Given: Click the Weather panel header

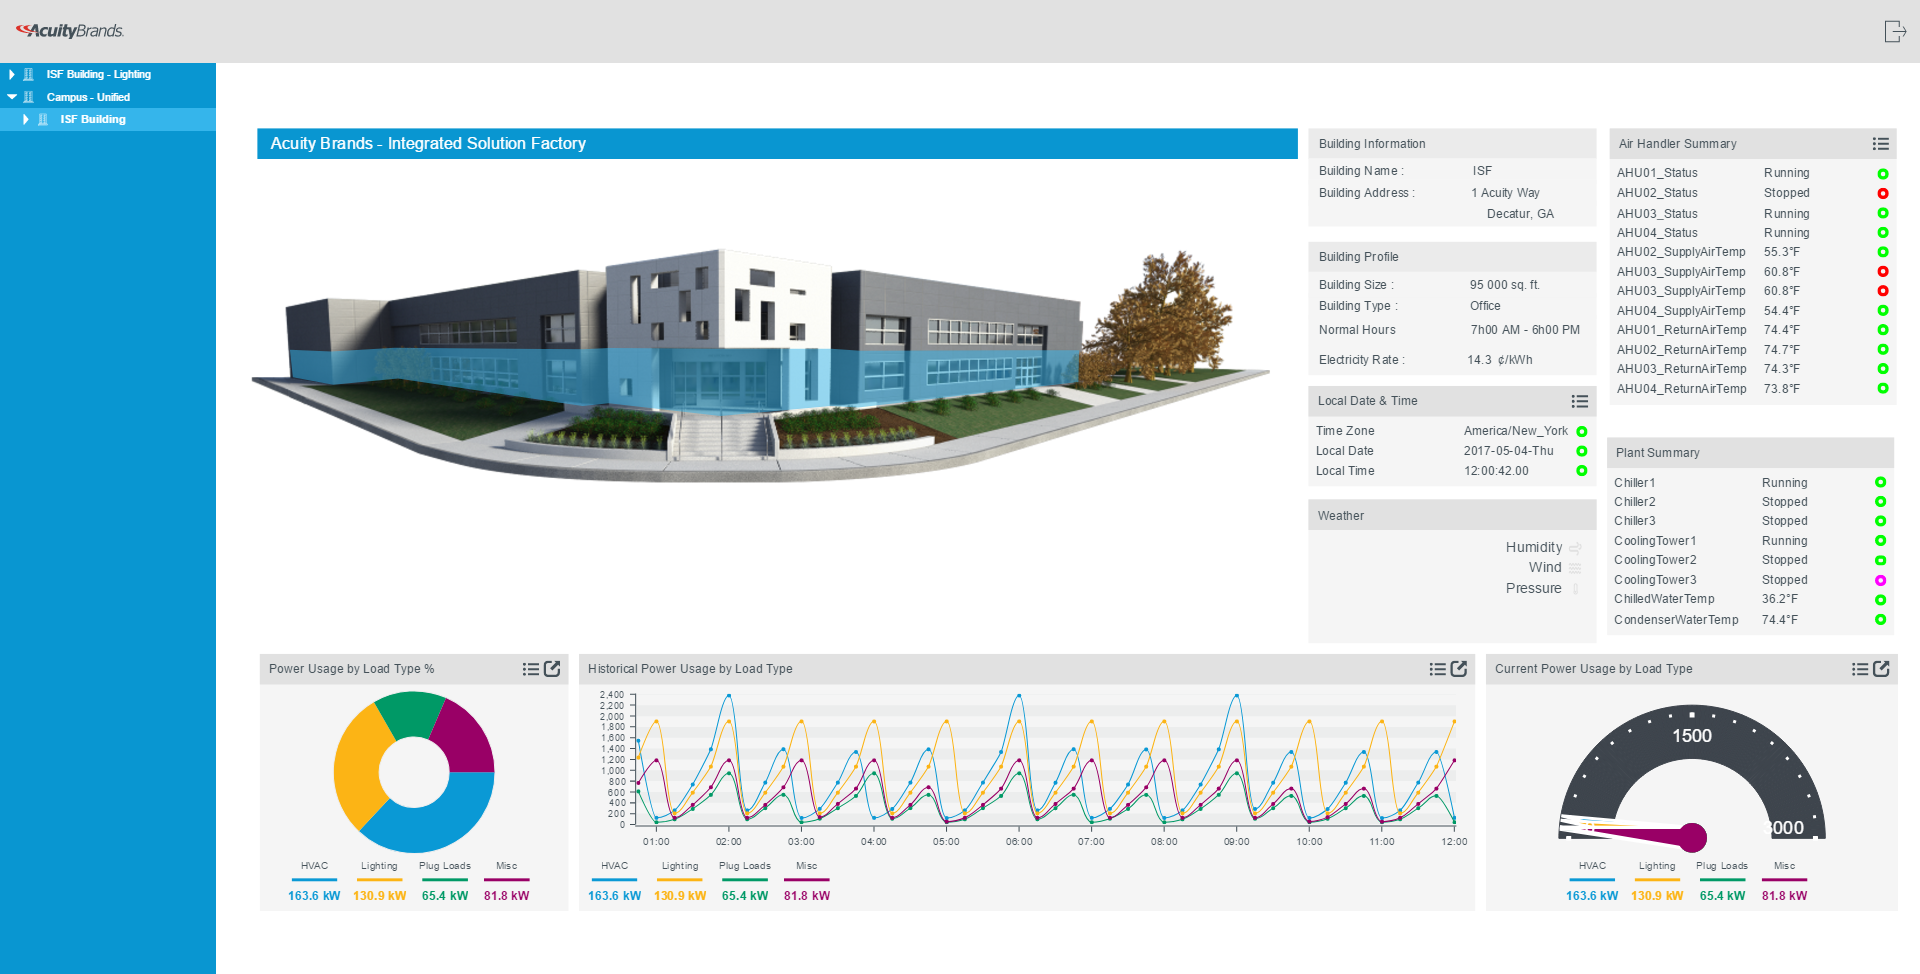Looking at the screenshot, I should tap(1452, 516).
